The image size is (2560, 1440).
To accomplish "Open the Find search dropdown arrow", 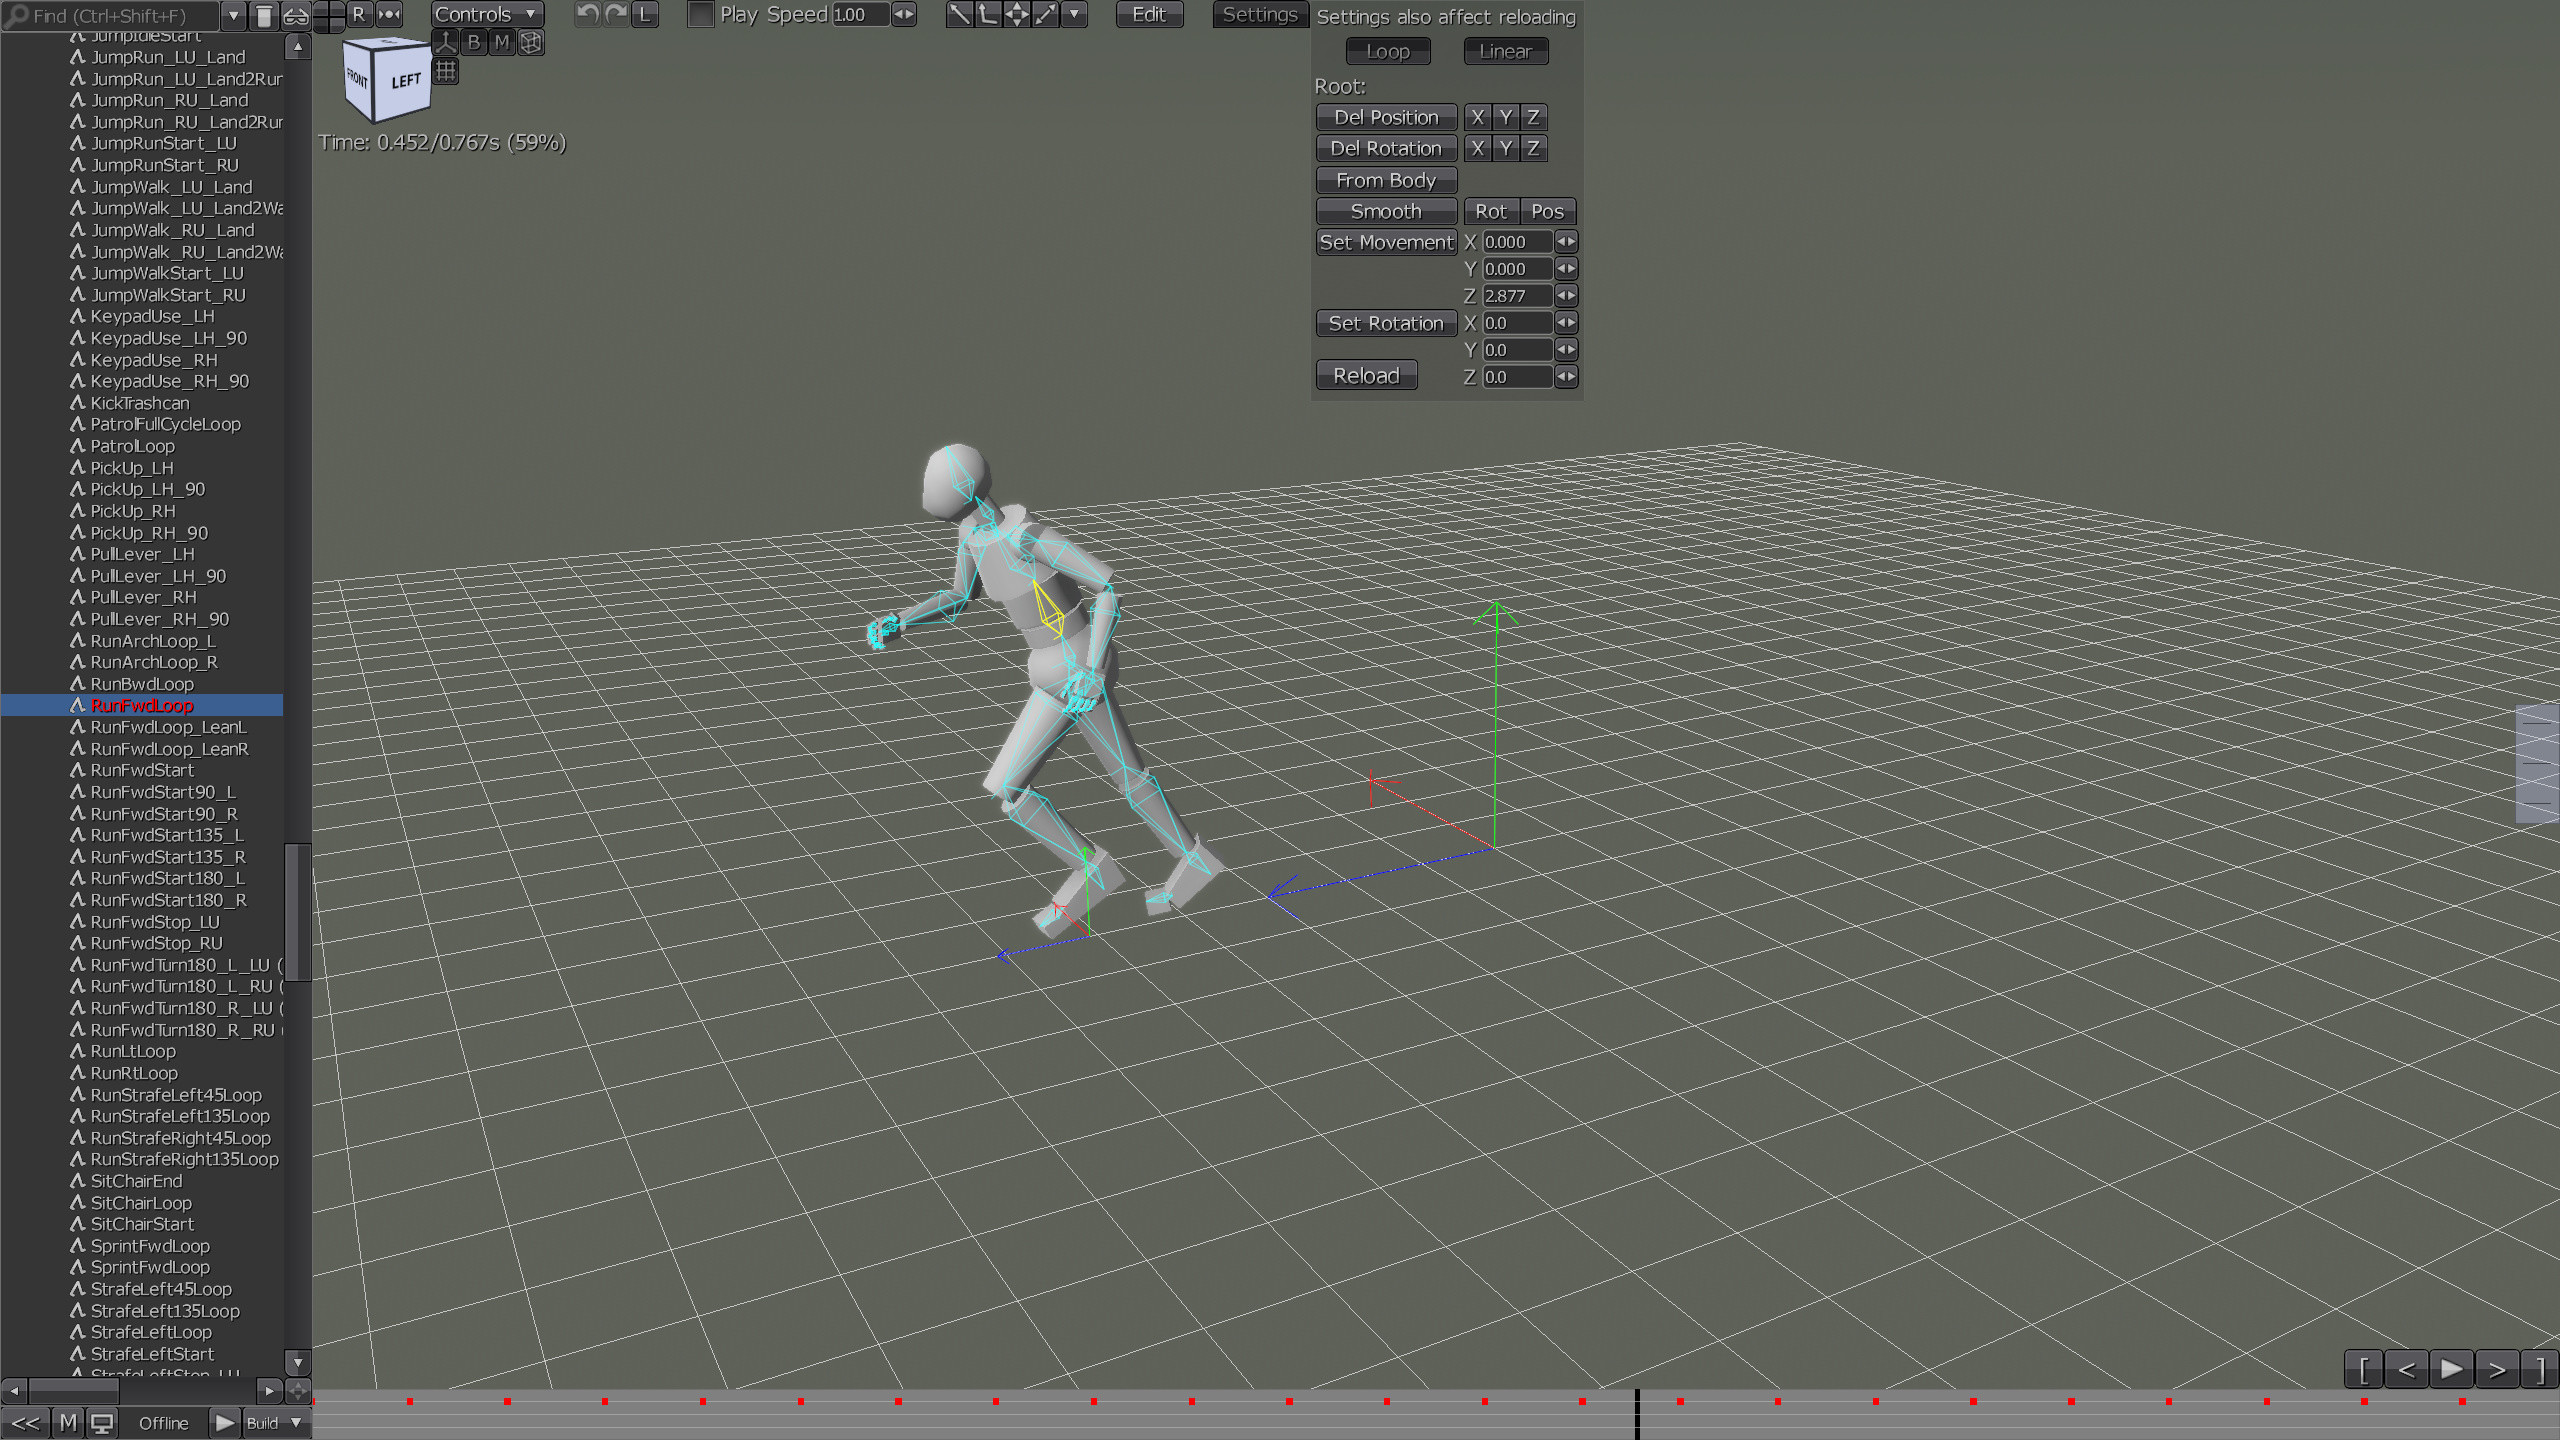I will click(x=233, y=15).
